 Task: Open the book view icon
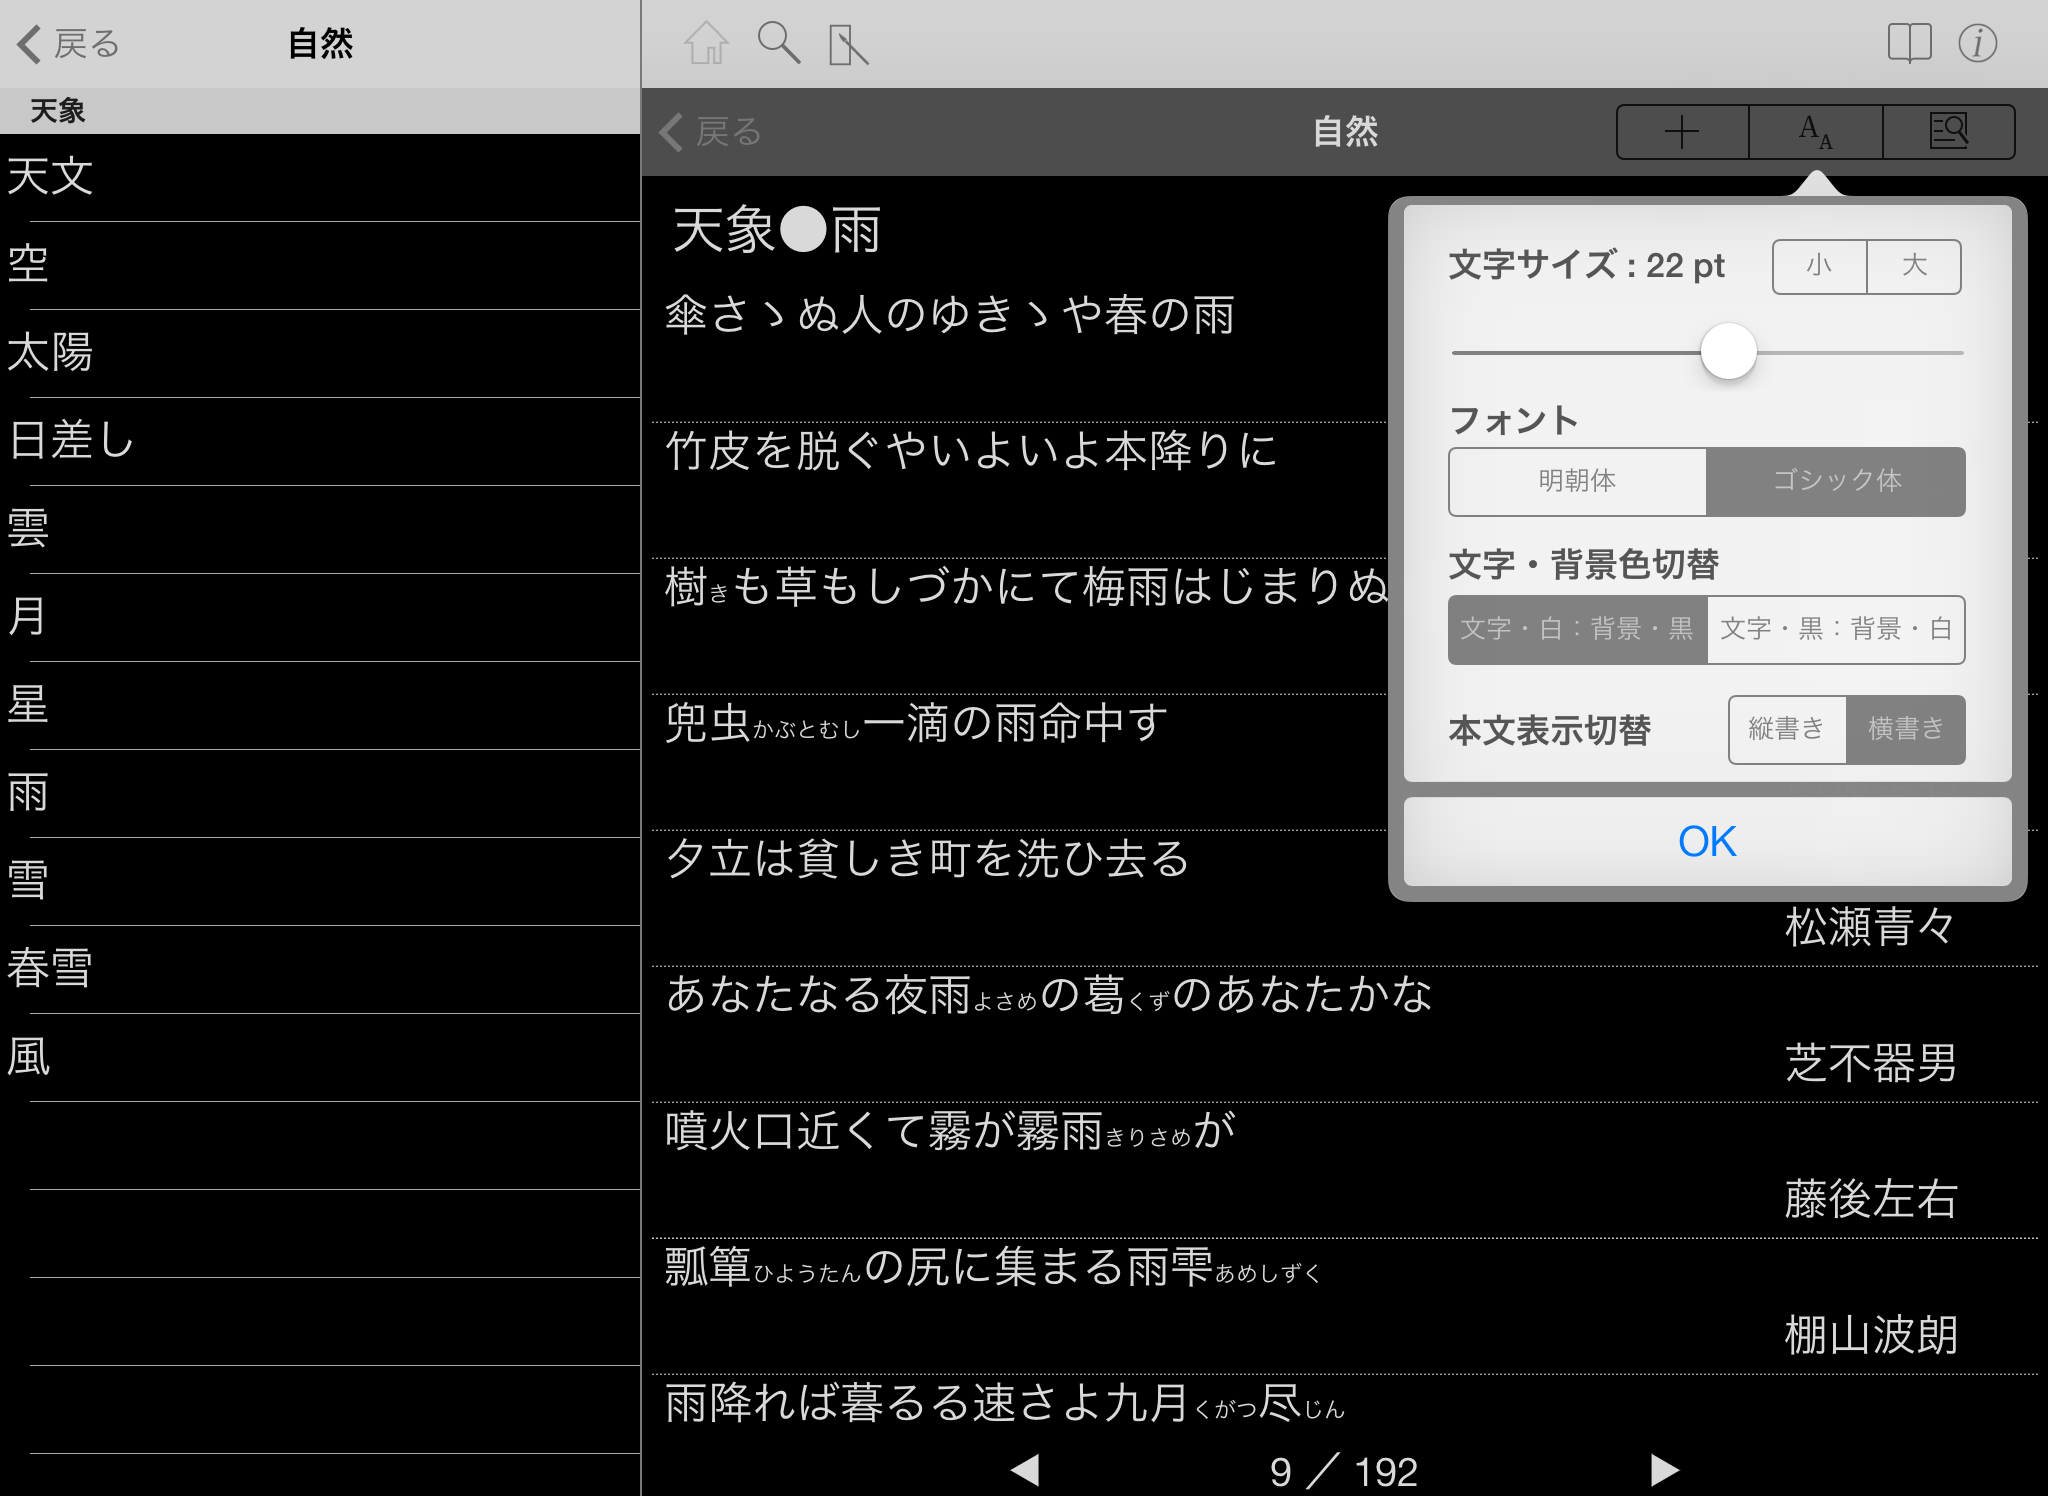tap(1908, 43)
